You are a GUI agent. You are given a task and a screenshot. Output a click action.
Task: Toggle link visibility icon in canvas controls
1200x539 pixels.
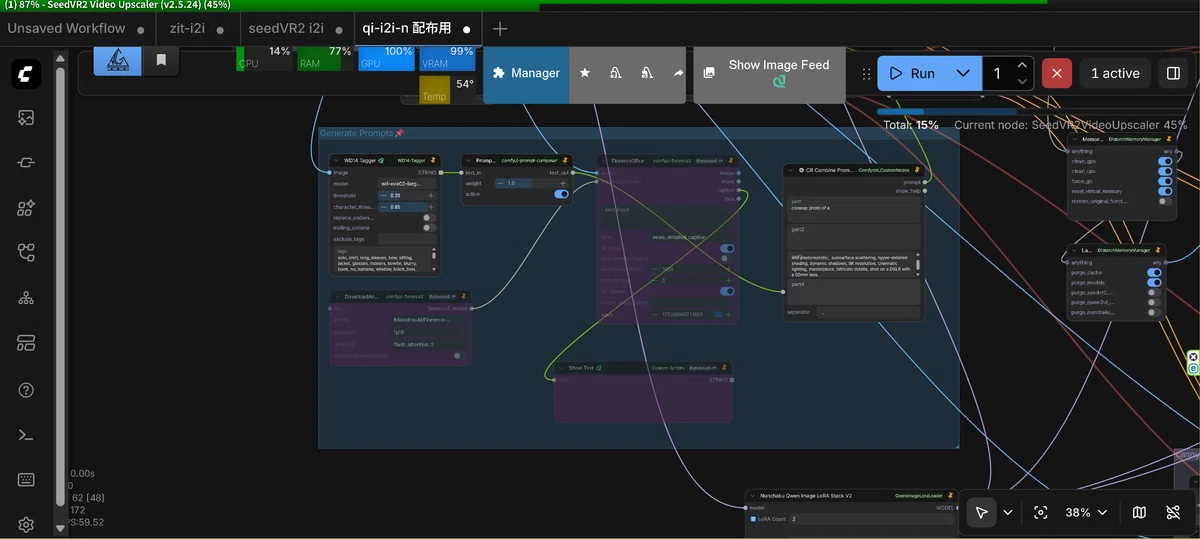(x=1174, y=512)
